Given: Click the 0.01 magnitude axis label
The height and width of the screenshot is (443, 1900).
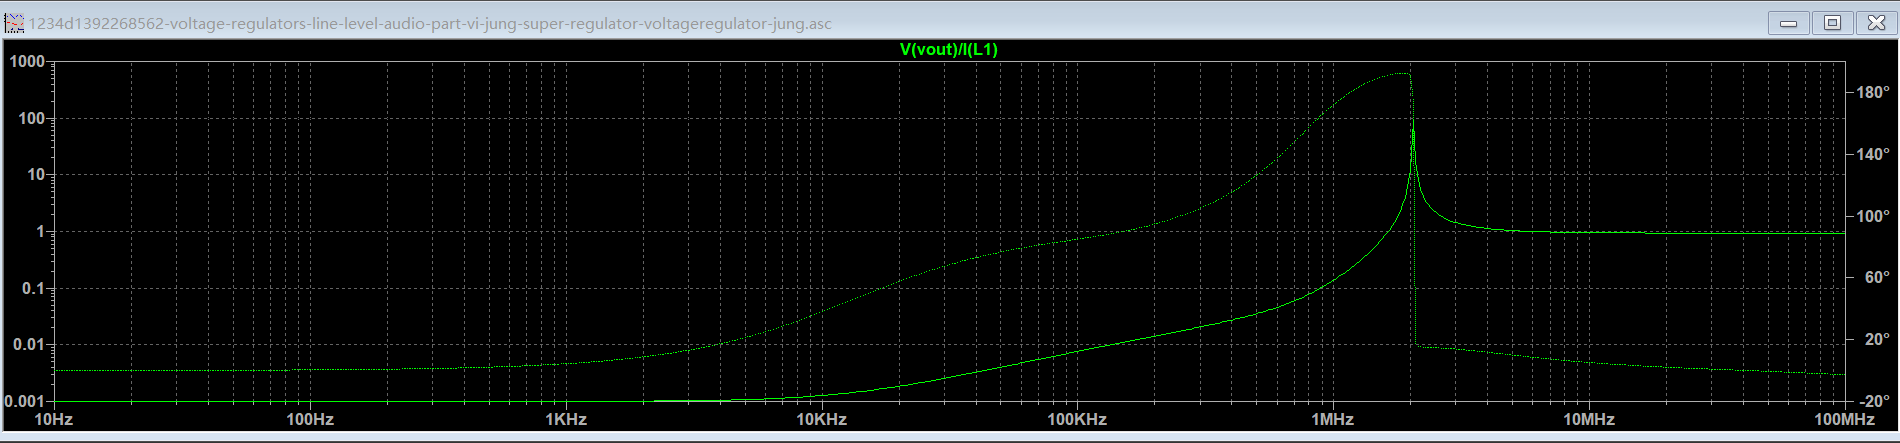Looking at the screenshot, I should point(29,345).
